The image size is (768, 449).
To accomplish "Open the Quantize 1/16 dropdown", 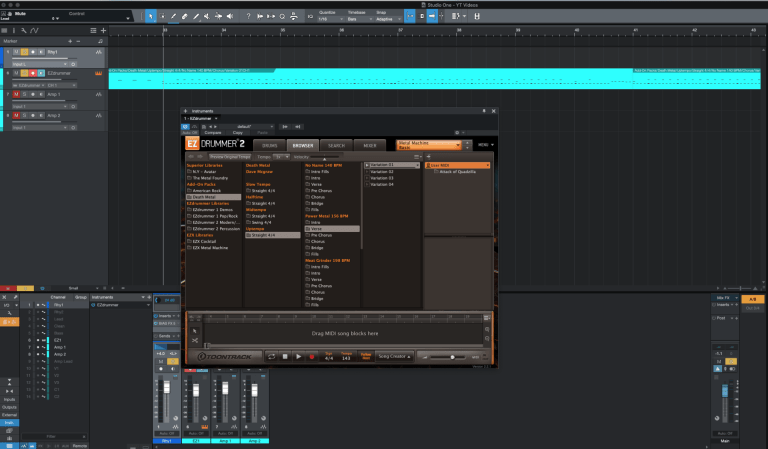I will [331, 19].
